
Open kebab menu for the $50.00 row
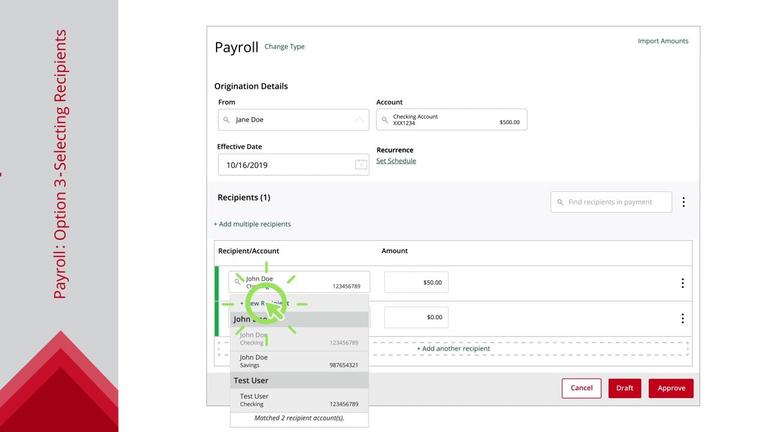point(682,283)
